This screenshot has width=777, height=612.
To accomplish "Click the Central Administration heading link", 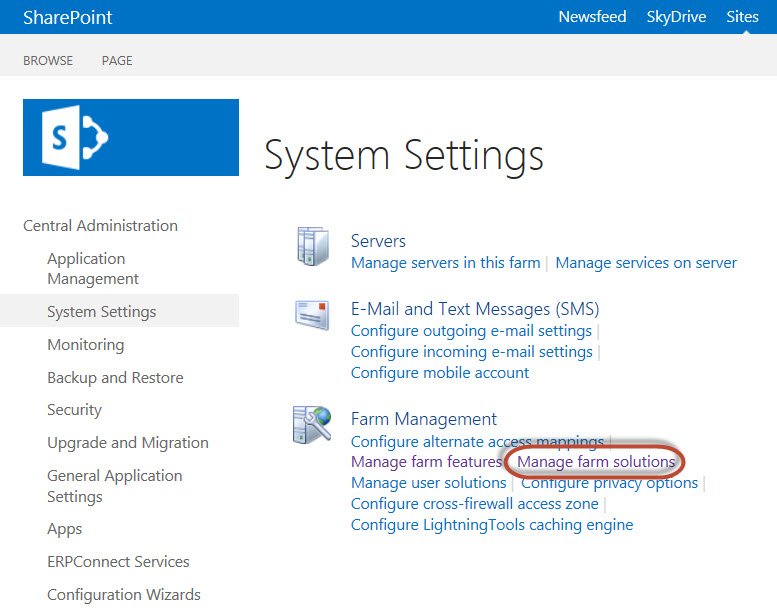I will click(100, 226).
